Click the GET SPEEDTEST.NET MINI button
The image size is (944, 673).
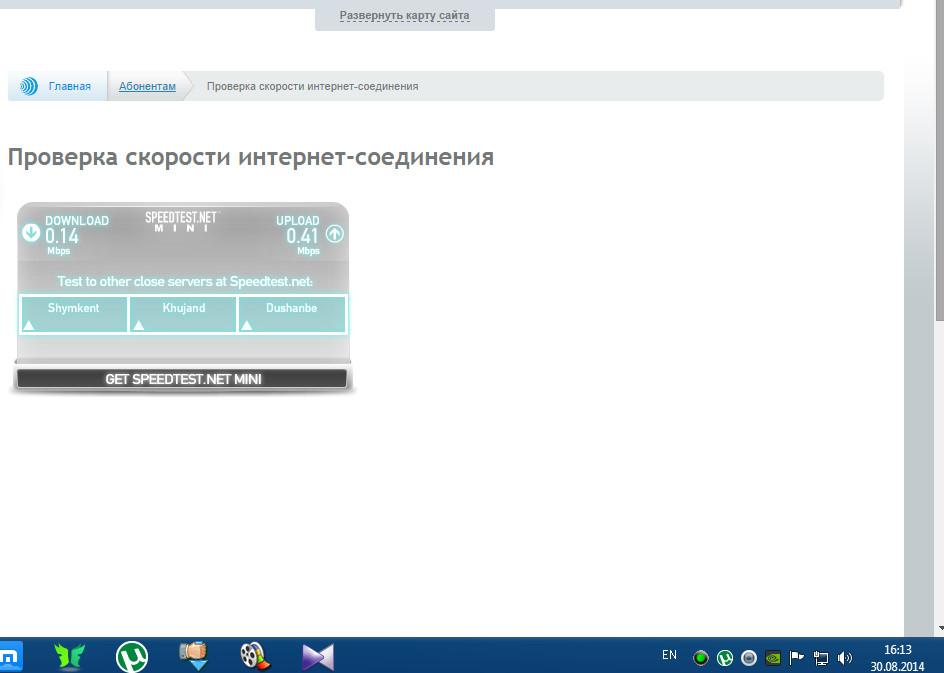pos(182,379)
